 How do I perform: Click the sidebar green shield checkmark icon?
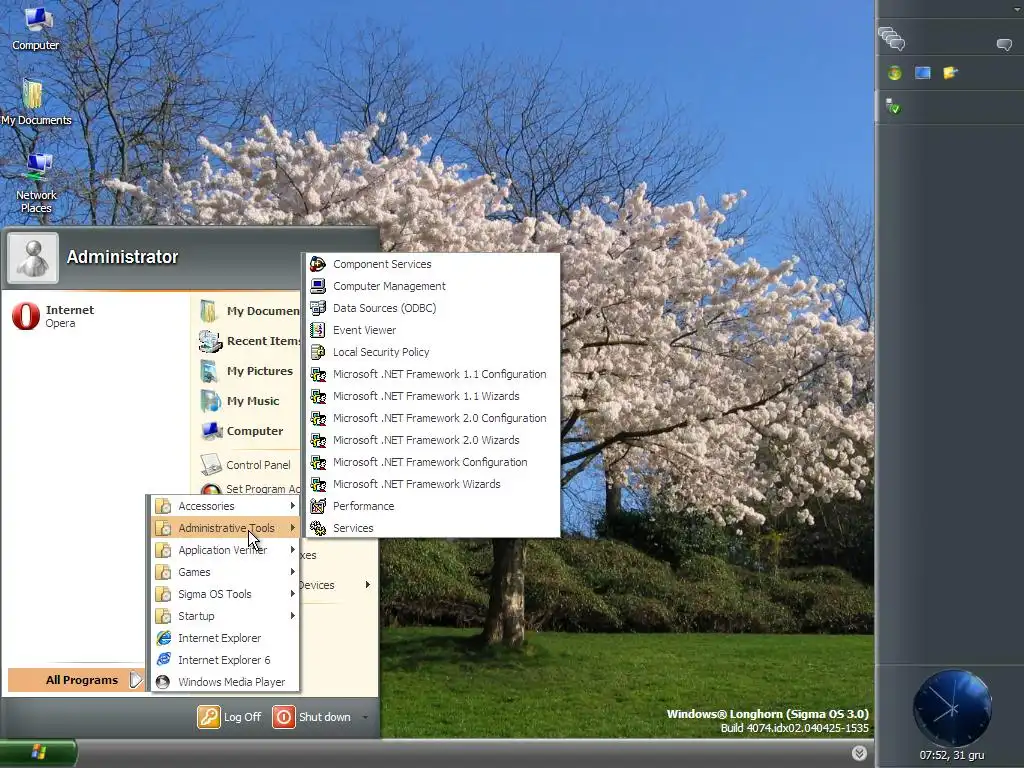tap(893, 106)
